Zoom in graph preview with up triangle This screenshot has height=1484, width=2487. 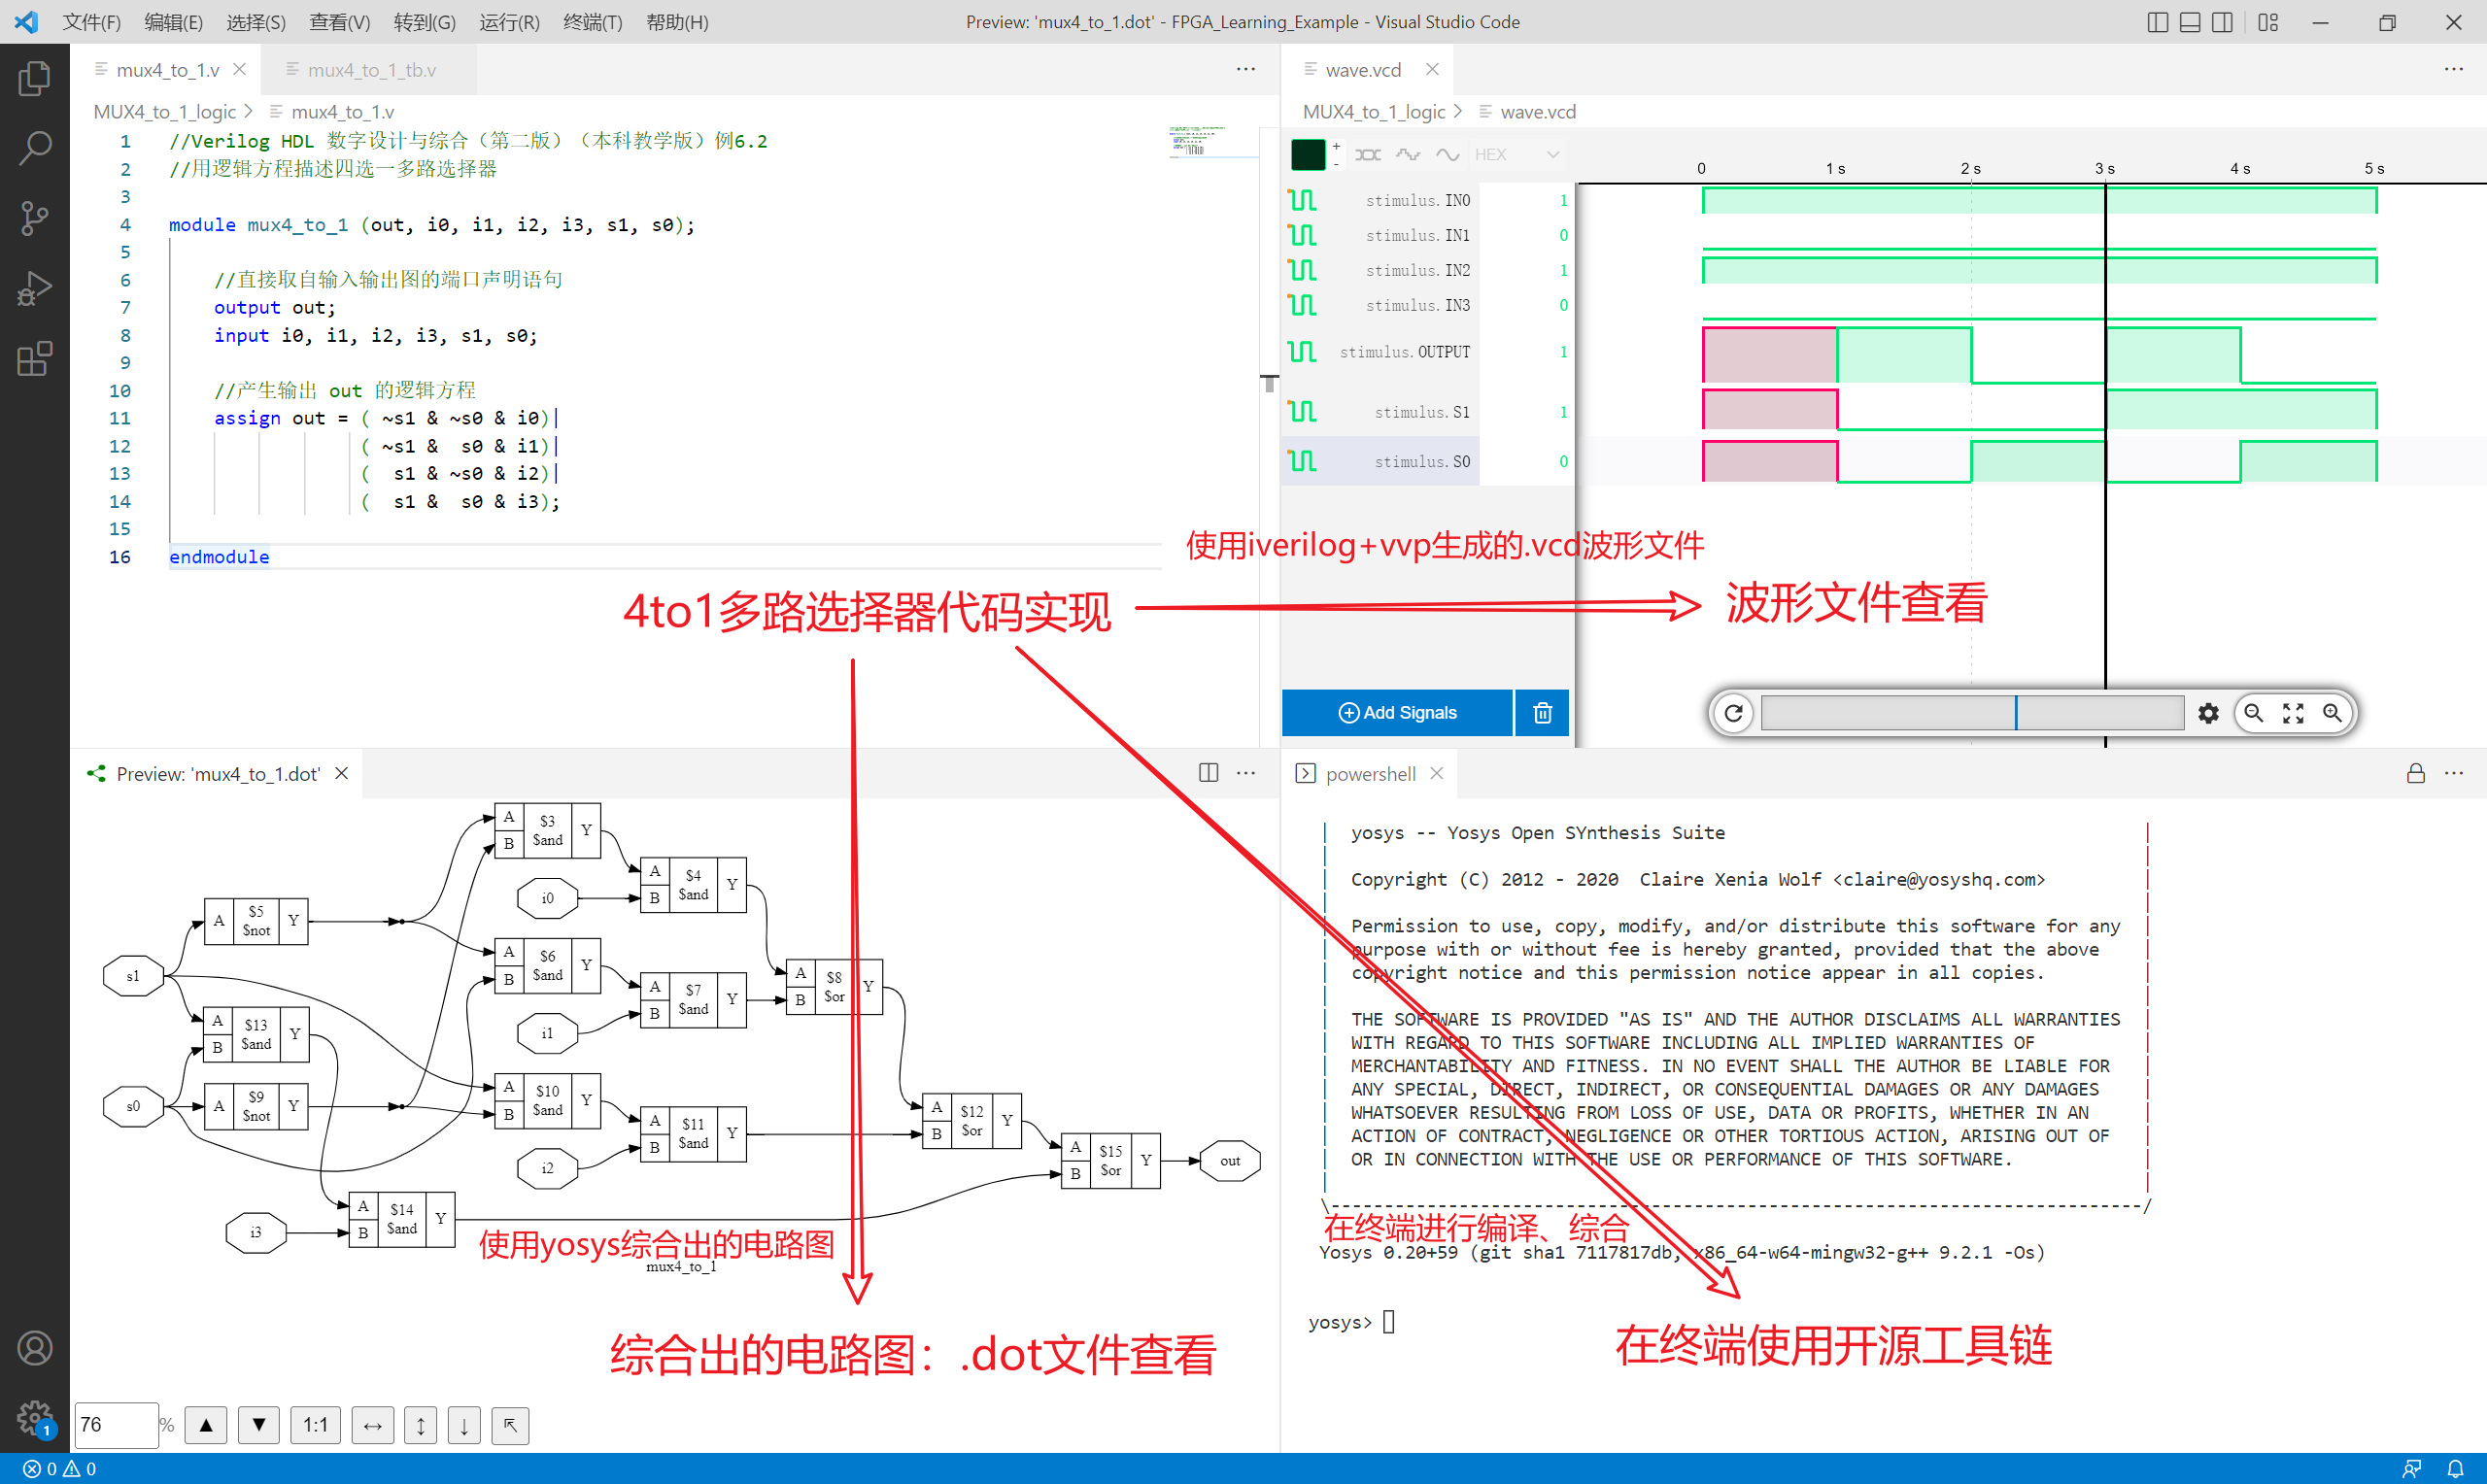(206, 1425)
